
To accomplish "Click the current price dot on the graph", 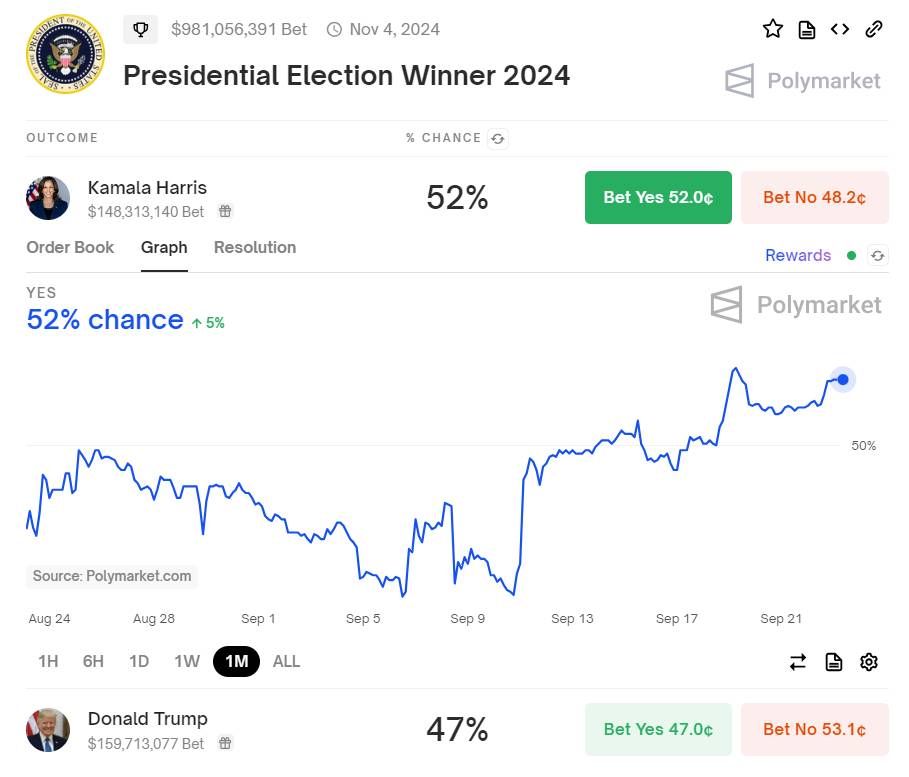I will pos(843,380).
